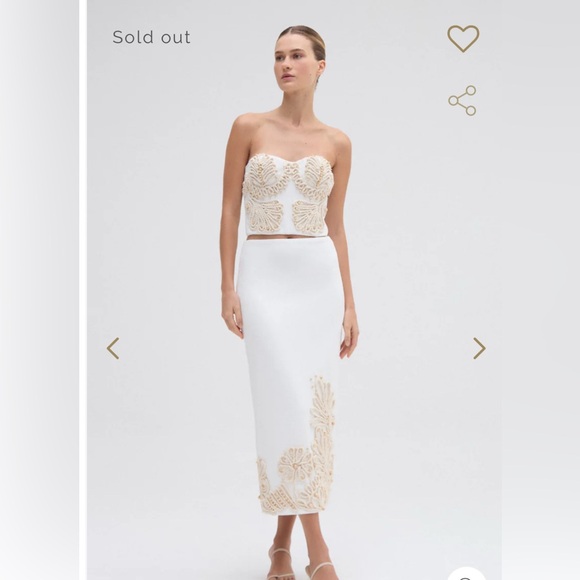The image size is (580, 580).
Task: Select the right-pointing gold chevron
Action: (479, 348)
